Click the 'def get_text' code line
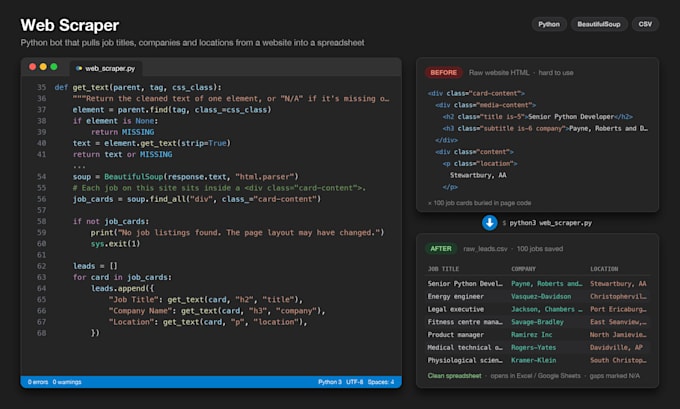This screenshot has height=409, width=680. point(138,87)
